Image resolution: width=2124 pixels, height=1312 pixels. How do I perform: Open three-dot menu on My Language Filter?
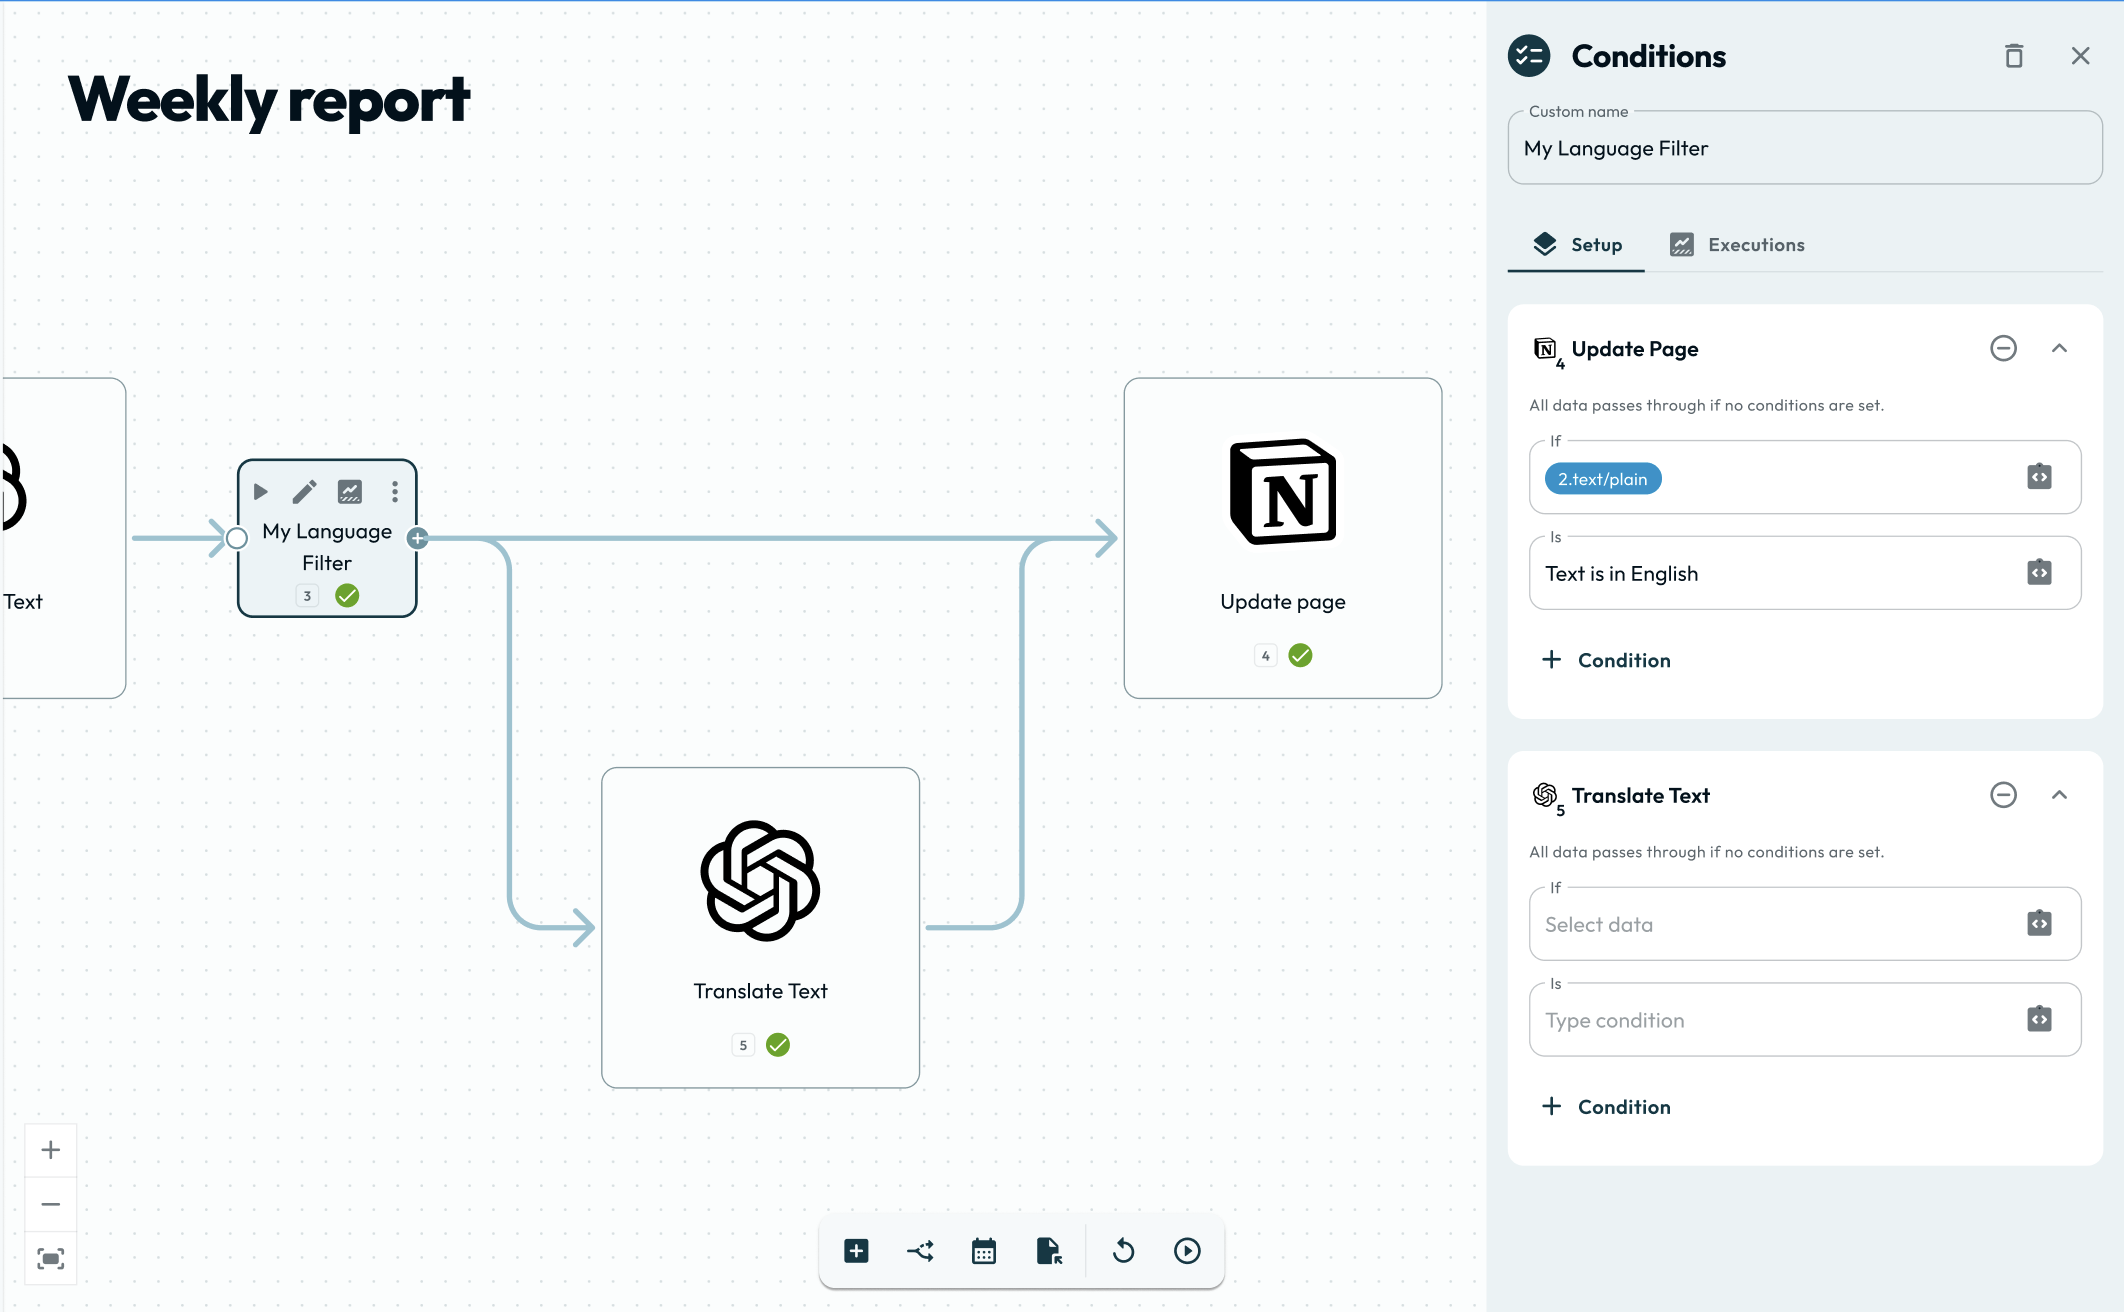coord(395,491)
